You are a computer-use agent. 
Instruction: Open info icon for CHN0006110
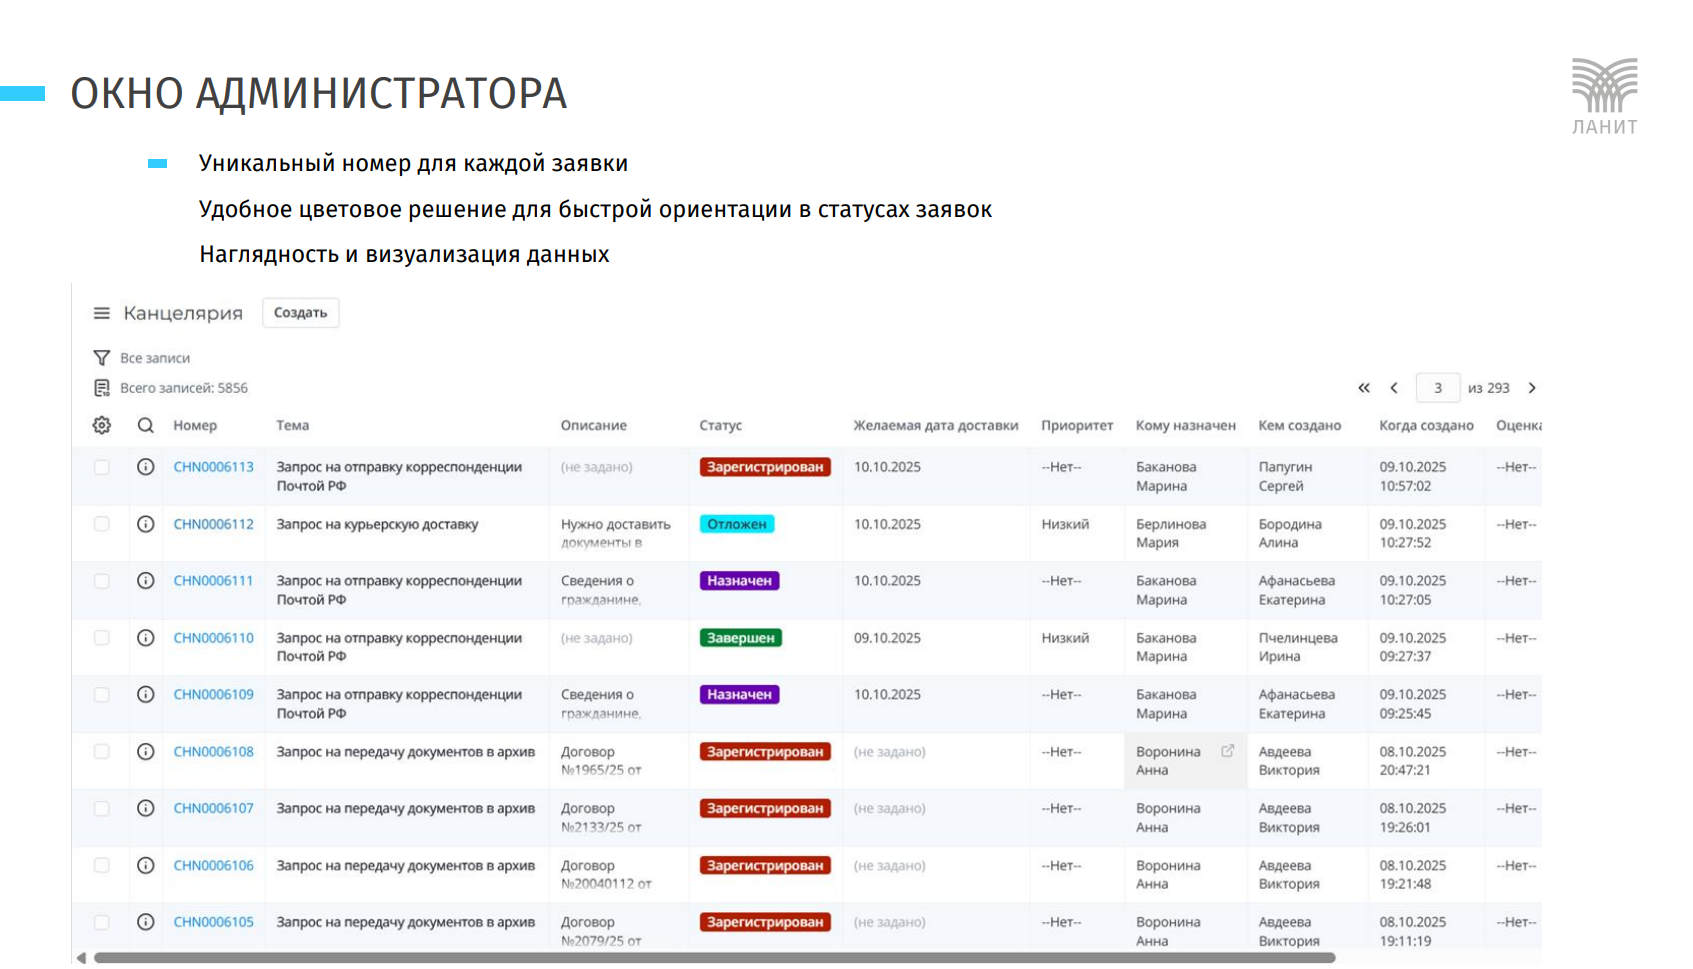coord(146,638)
